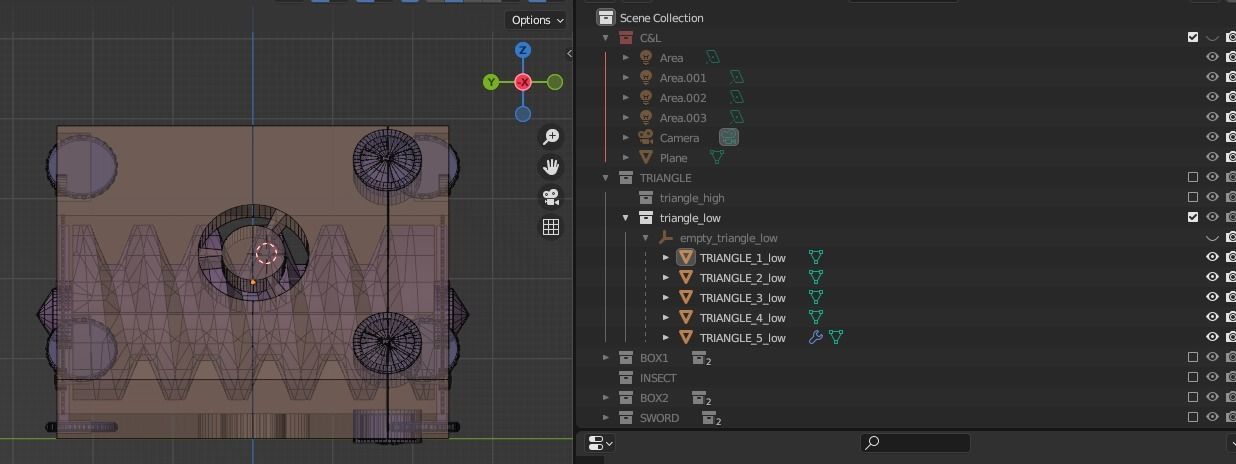
Task: Click the outliner search field
Action: coord(915,442)
